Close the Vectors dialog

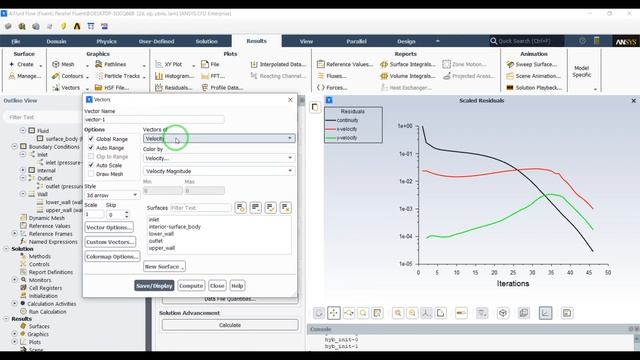click(x=290, y=100)
